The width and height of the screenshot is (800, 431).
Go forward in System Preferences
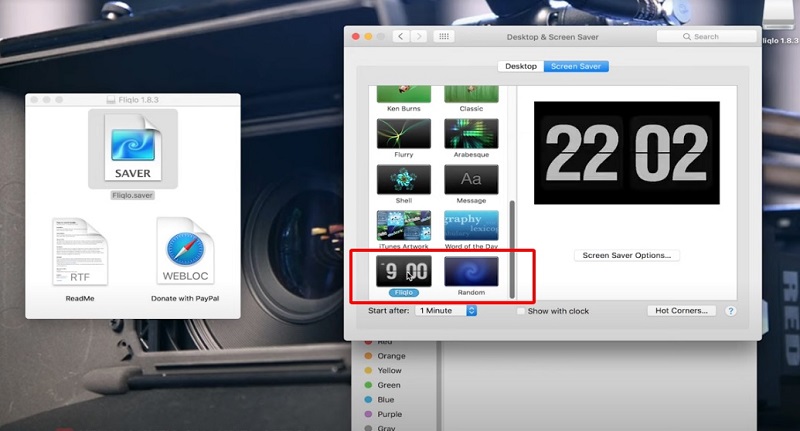419,37
